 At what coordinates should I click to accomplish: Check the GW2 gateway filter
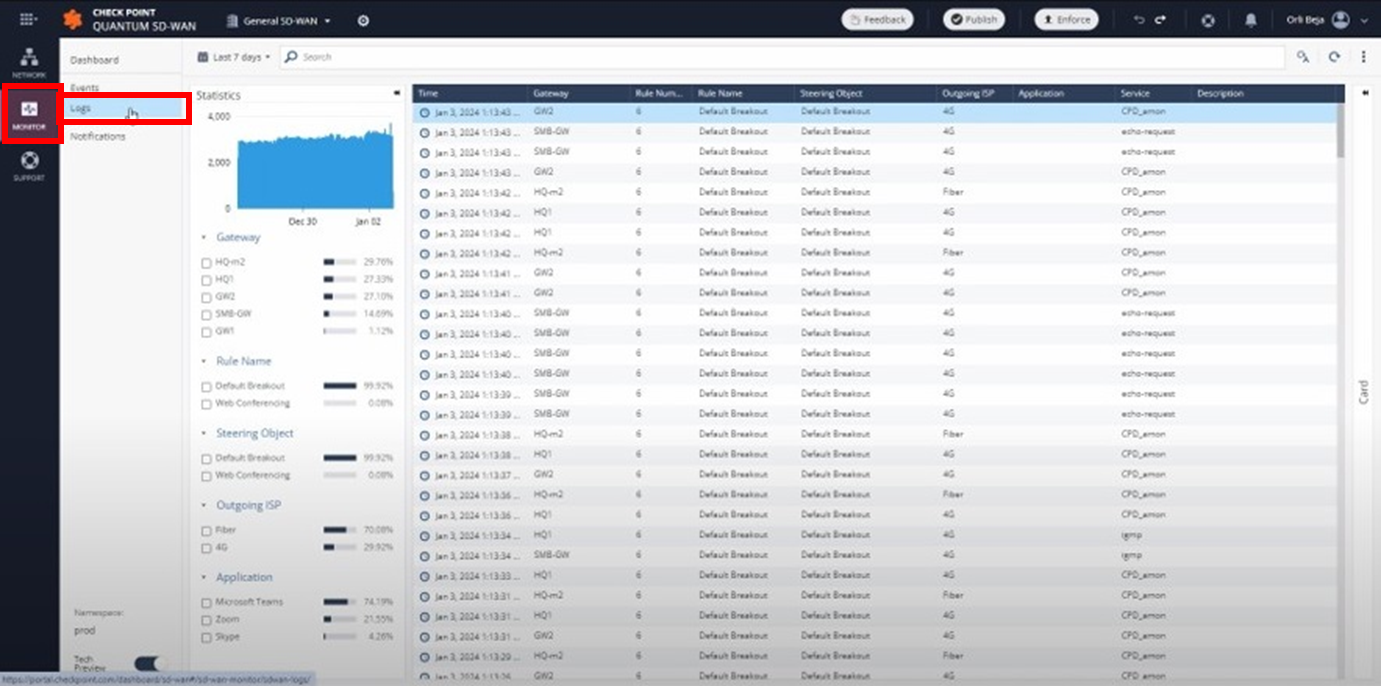pos(206,297)
